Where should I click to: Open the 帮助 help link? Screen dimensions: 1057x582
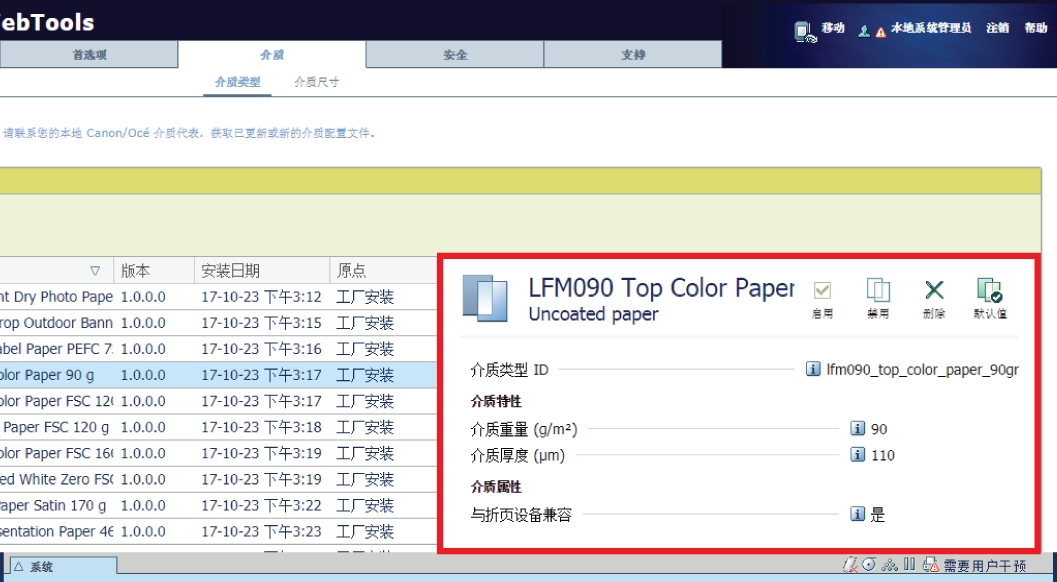coord(1036,28)
